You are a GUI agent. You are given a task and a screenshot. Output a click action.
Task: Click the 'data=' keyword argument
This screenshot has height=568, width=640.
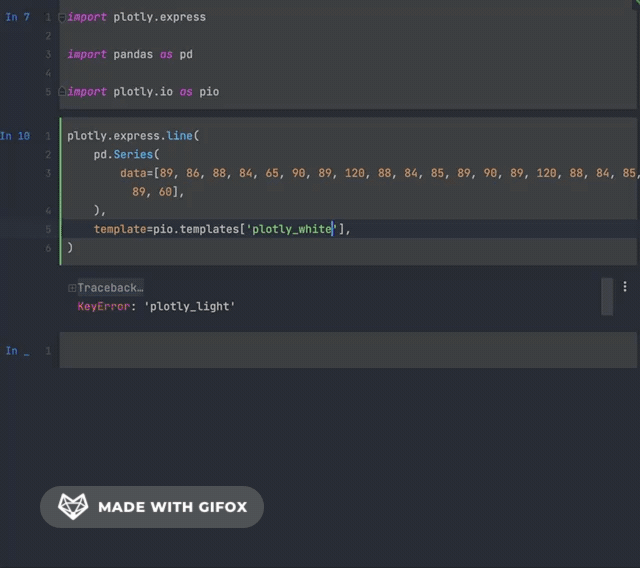coord(136,173)
